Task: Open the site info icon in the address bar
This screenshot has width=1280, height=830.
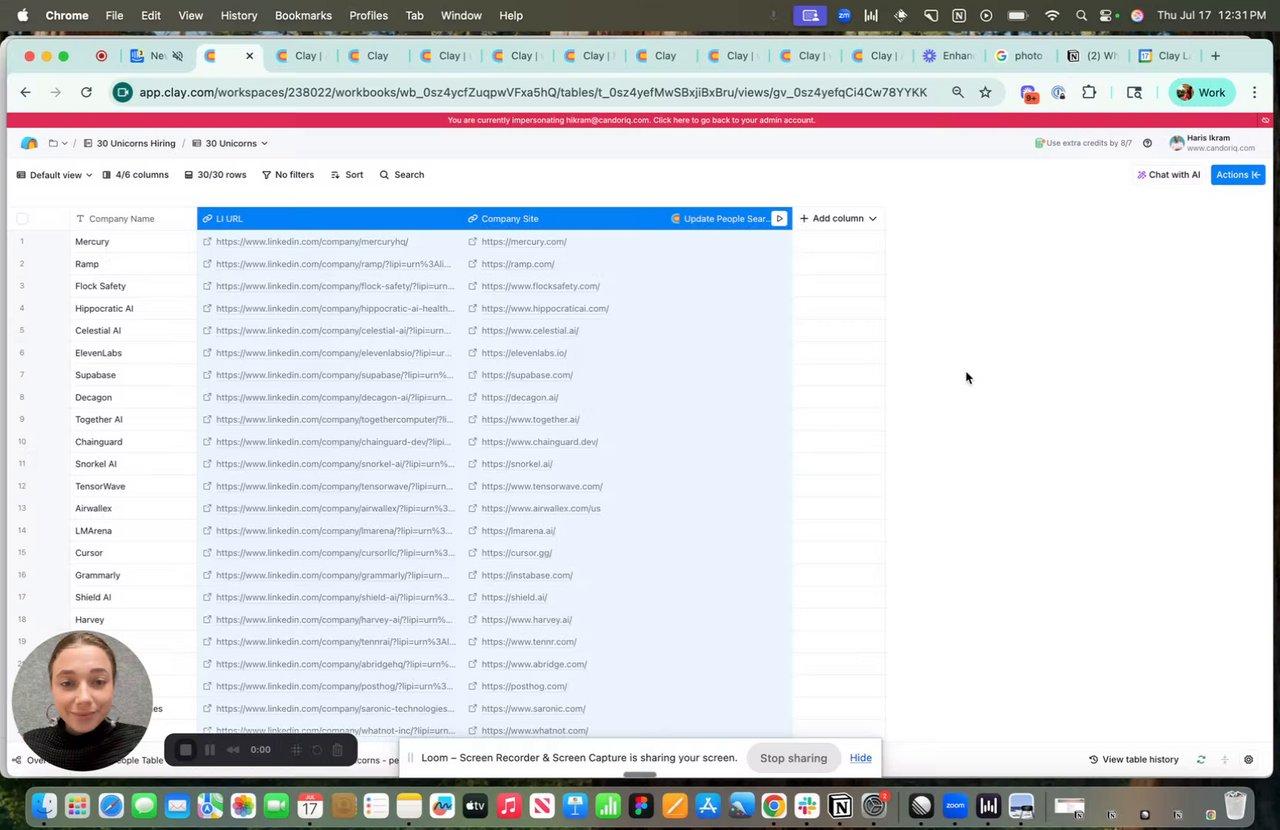Action: [x=122, y=92]
